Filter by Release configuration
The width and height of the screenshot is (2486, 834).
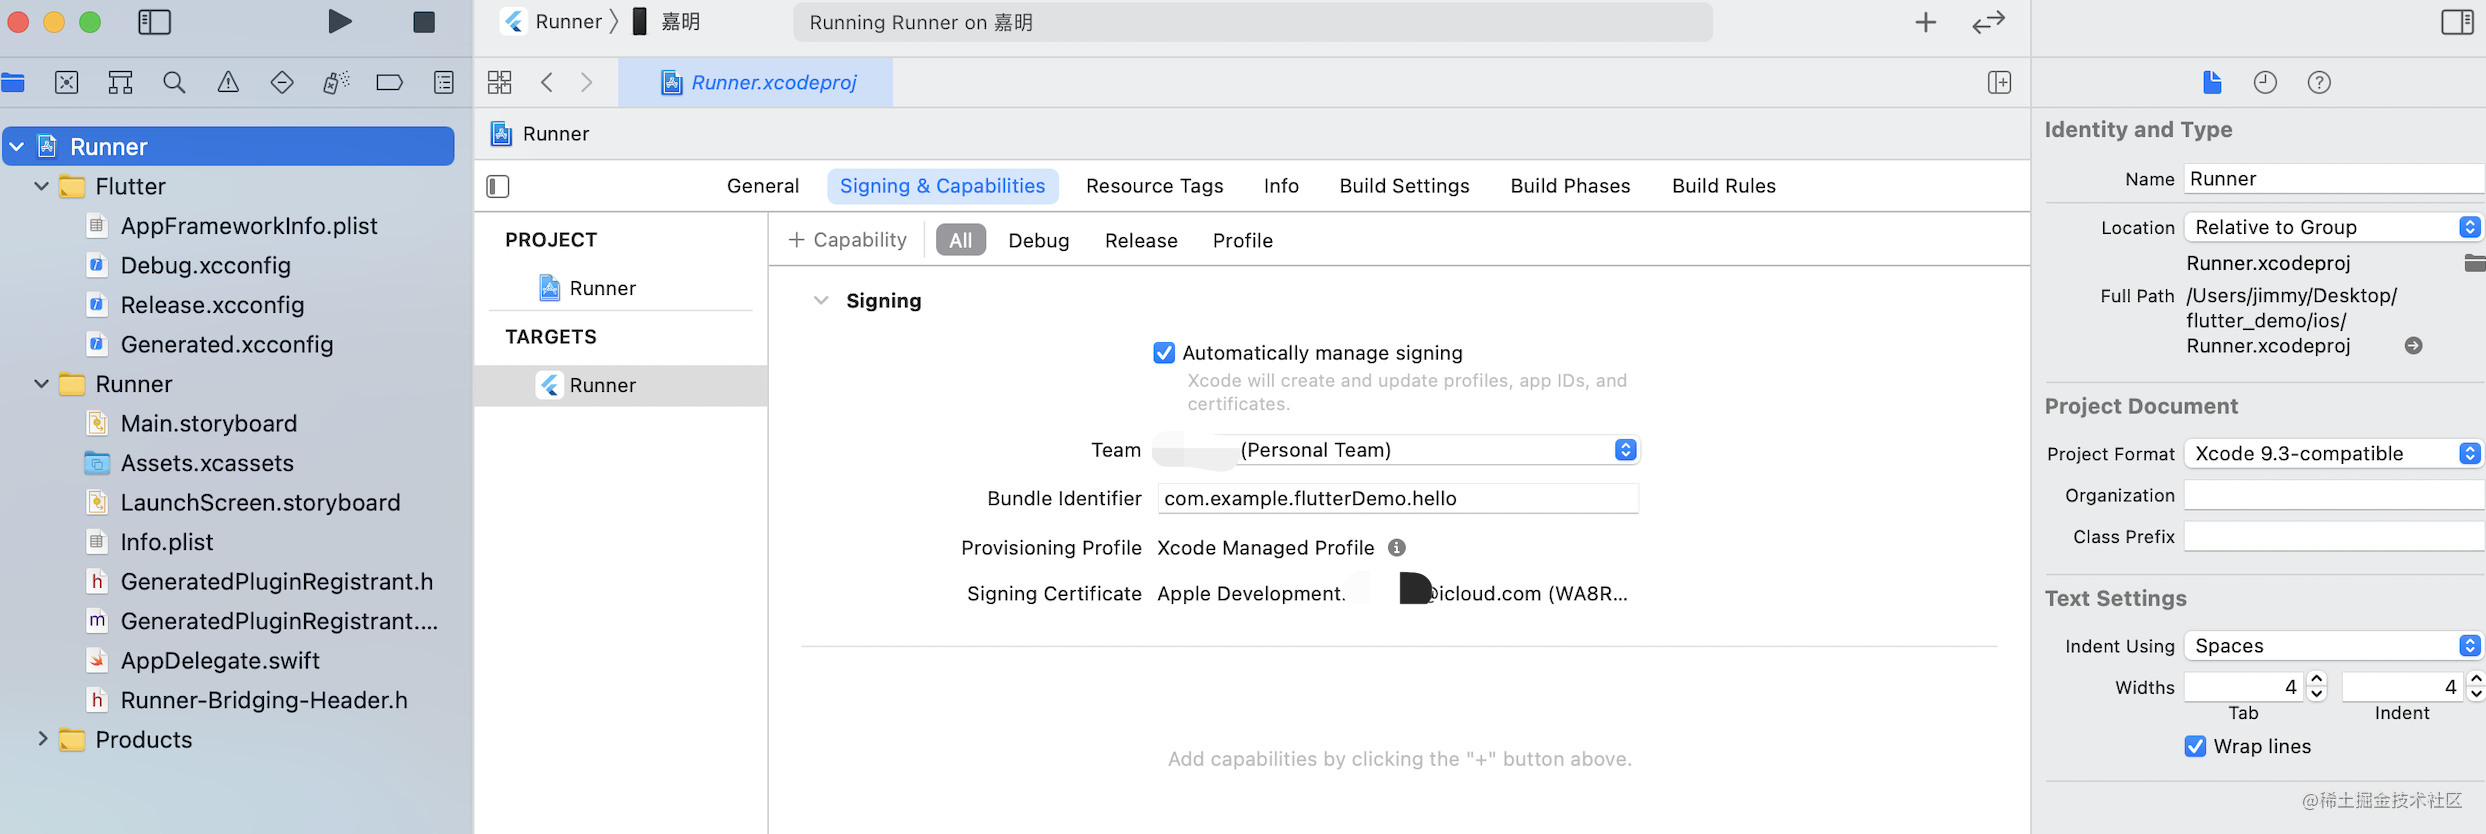click(1141, 240)
